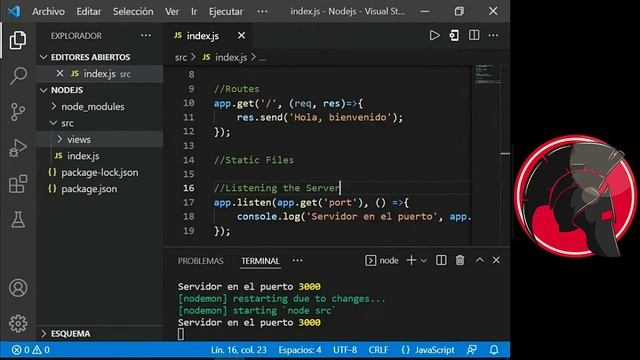Open errors and warnings count in status bar
The width and height of the screenshot is (640, 360).
pyautogui.click(x=31, y=350)
